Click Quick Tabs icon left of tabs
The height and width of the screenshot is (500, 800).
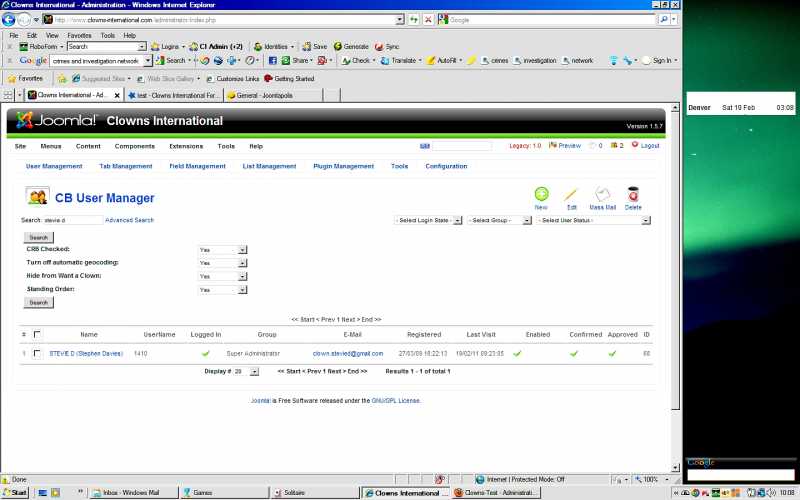point(8,95)
